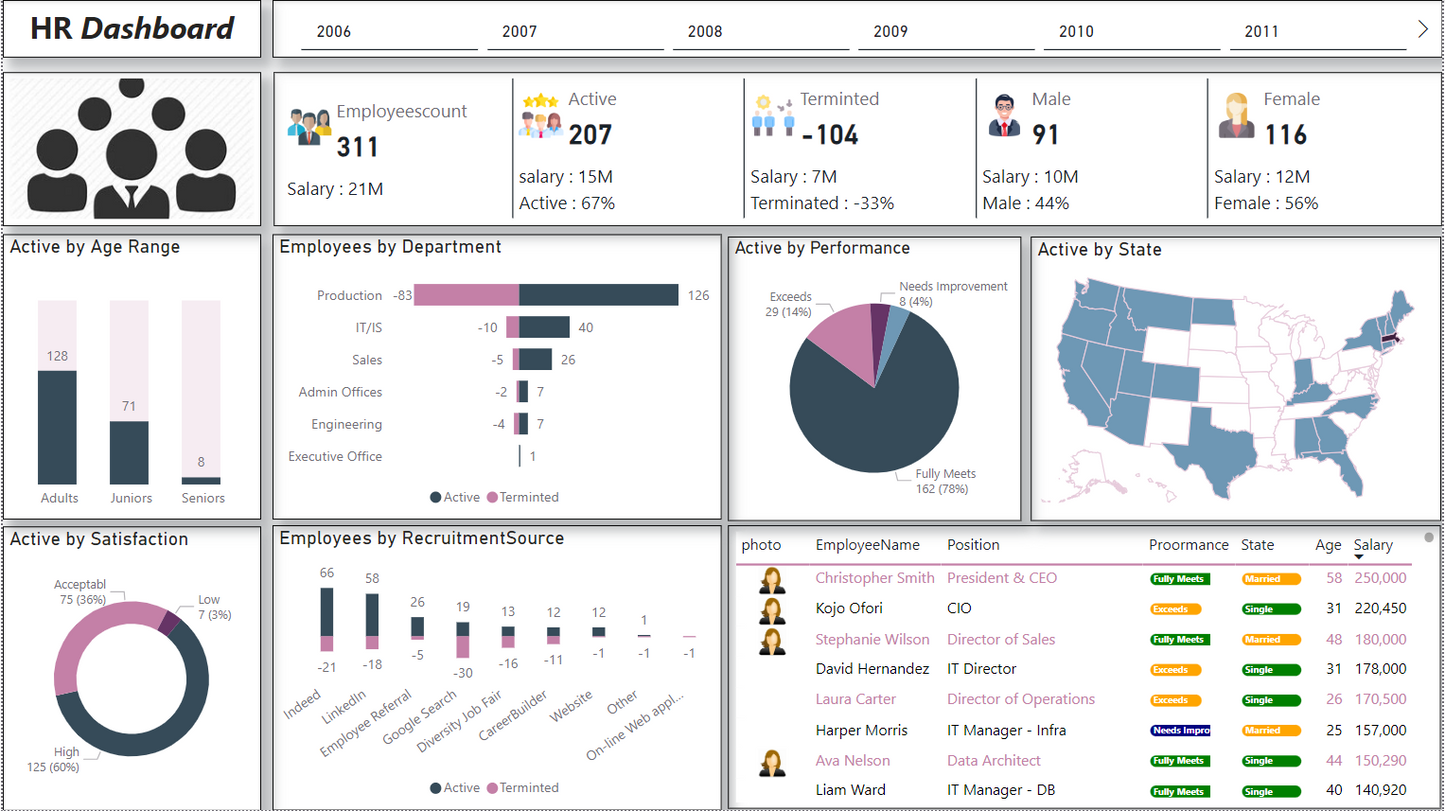
Task: Click the Employeescount group icon
Action: pos(309,125)
